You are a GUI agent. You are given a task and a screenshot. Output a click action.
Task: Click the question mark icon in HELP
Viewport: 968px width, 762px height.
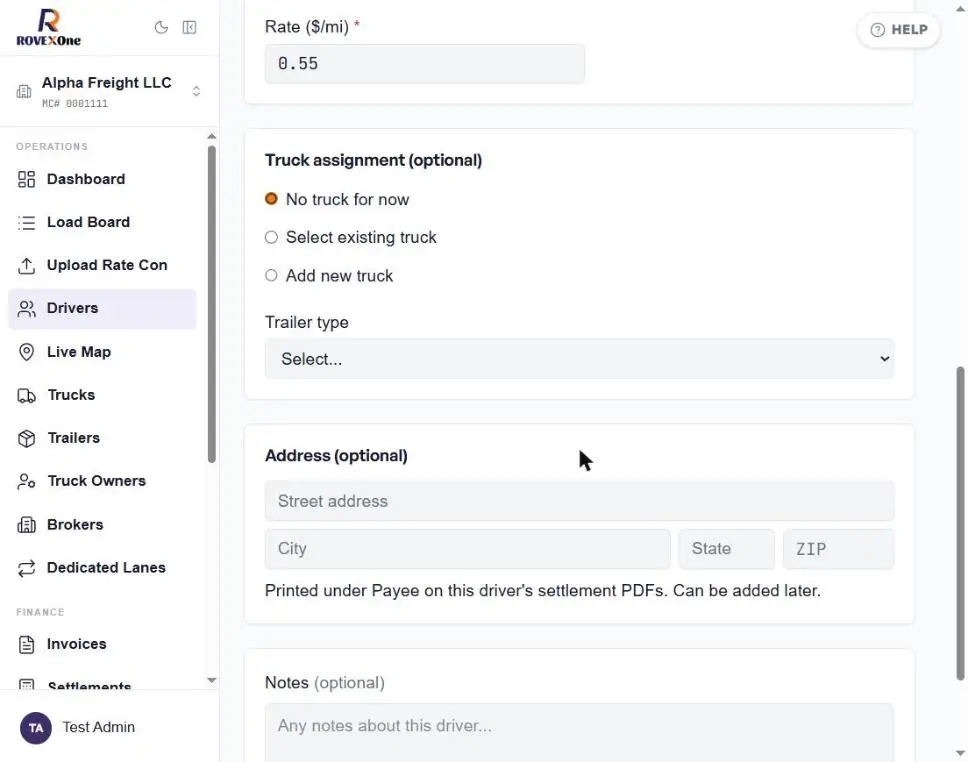pyautogui.click(x=877, y=30)
